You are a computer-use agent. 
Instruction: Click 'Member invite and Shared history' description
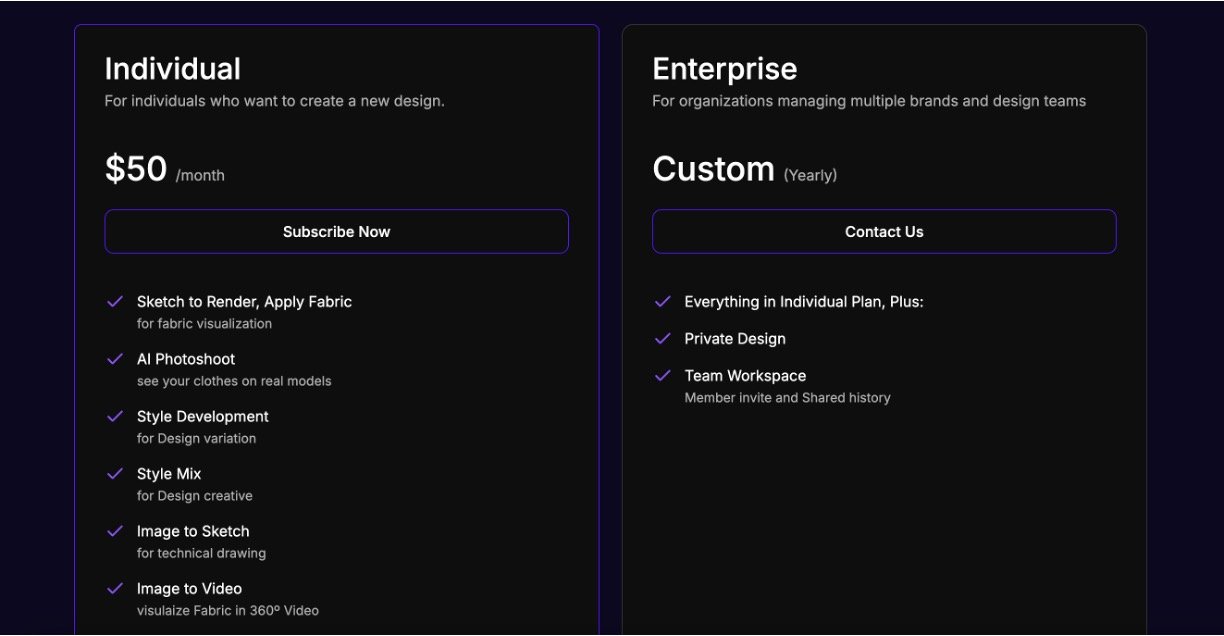coord(787,398)
